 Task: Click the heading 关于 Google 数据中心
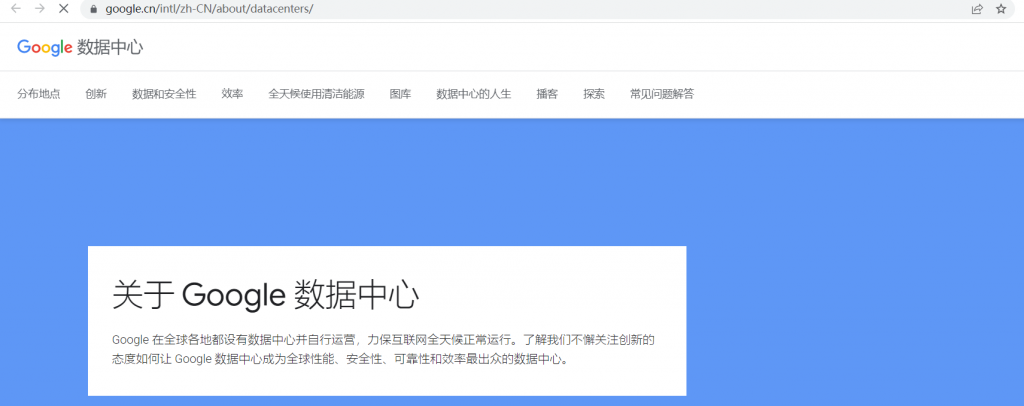pyautogui.click(x=265, y=295)
